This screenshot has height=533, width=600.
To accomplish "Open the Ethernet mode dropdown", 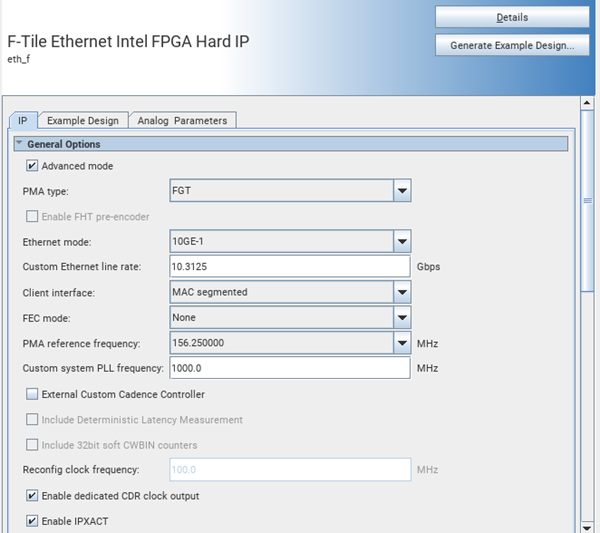I will 402,242.
